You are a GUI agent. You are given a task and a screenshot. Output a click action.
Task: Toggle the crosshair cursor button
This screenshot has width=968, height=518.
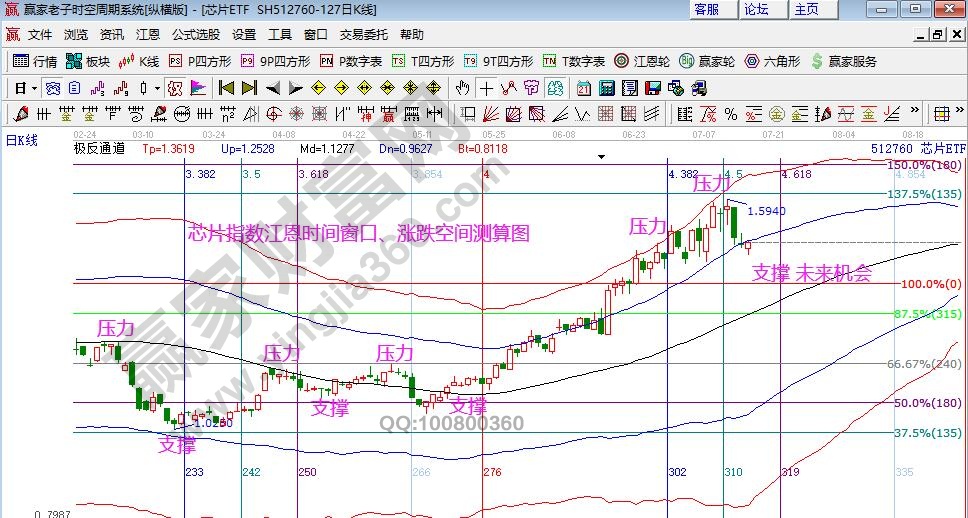pos(486,88)
